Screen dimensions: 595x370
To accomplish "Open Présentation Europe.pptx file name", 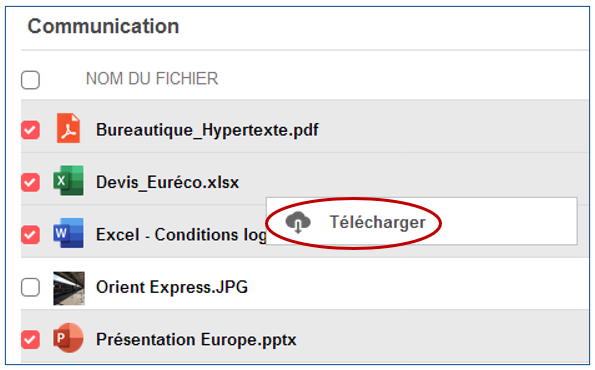I will tap(196, 340).
